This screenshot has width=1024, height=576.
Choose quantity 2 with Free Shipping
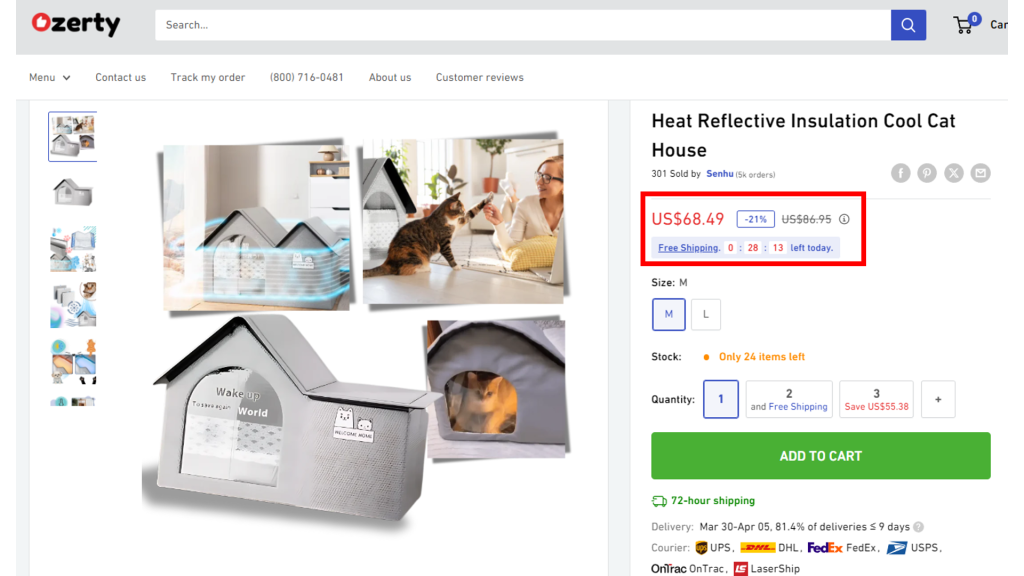point(789,399)
